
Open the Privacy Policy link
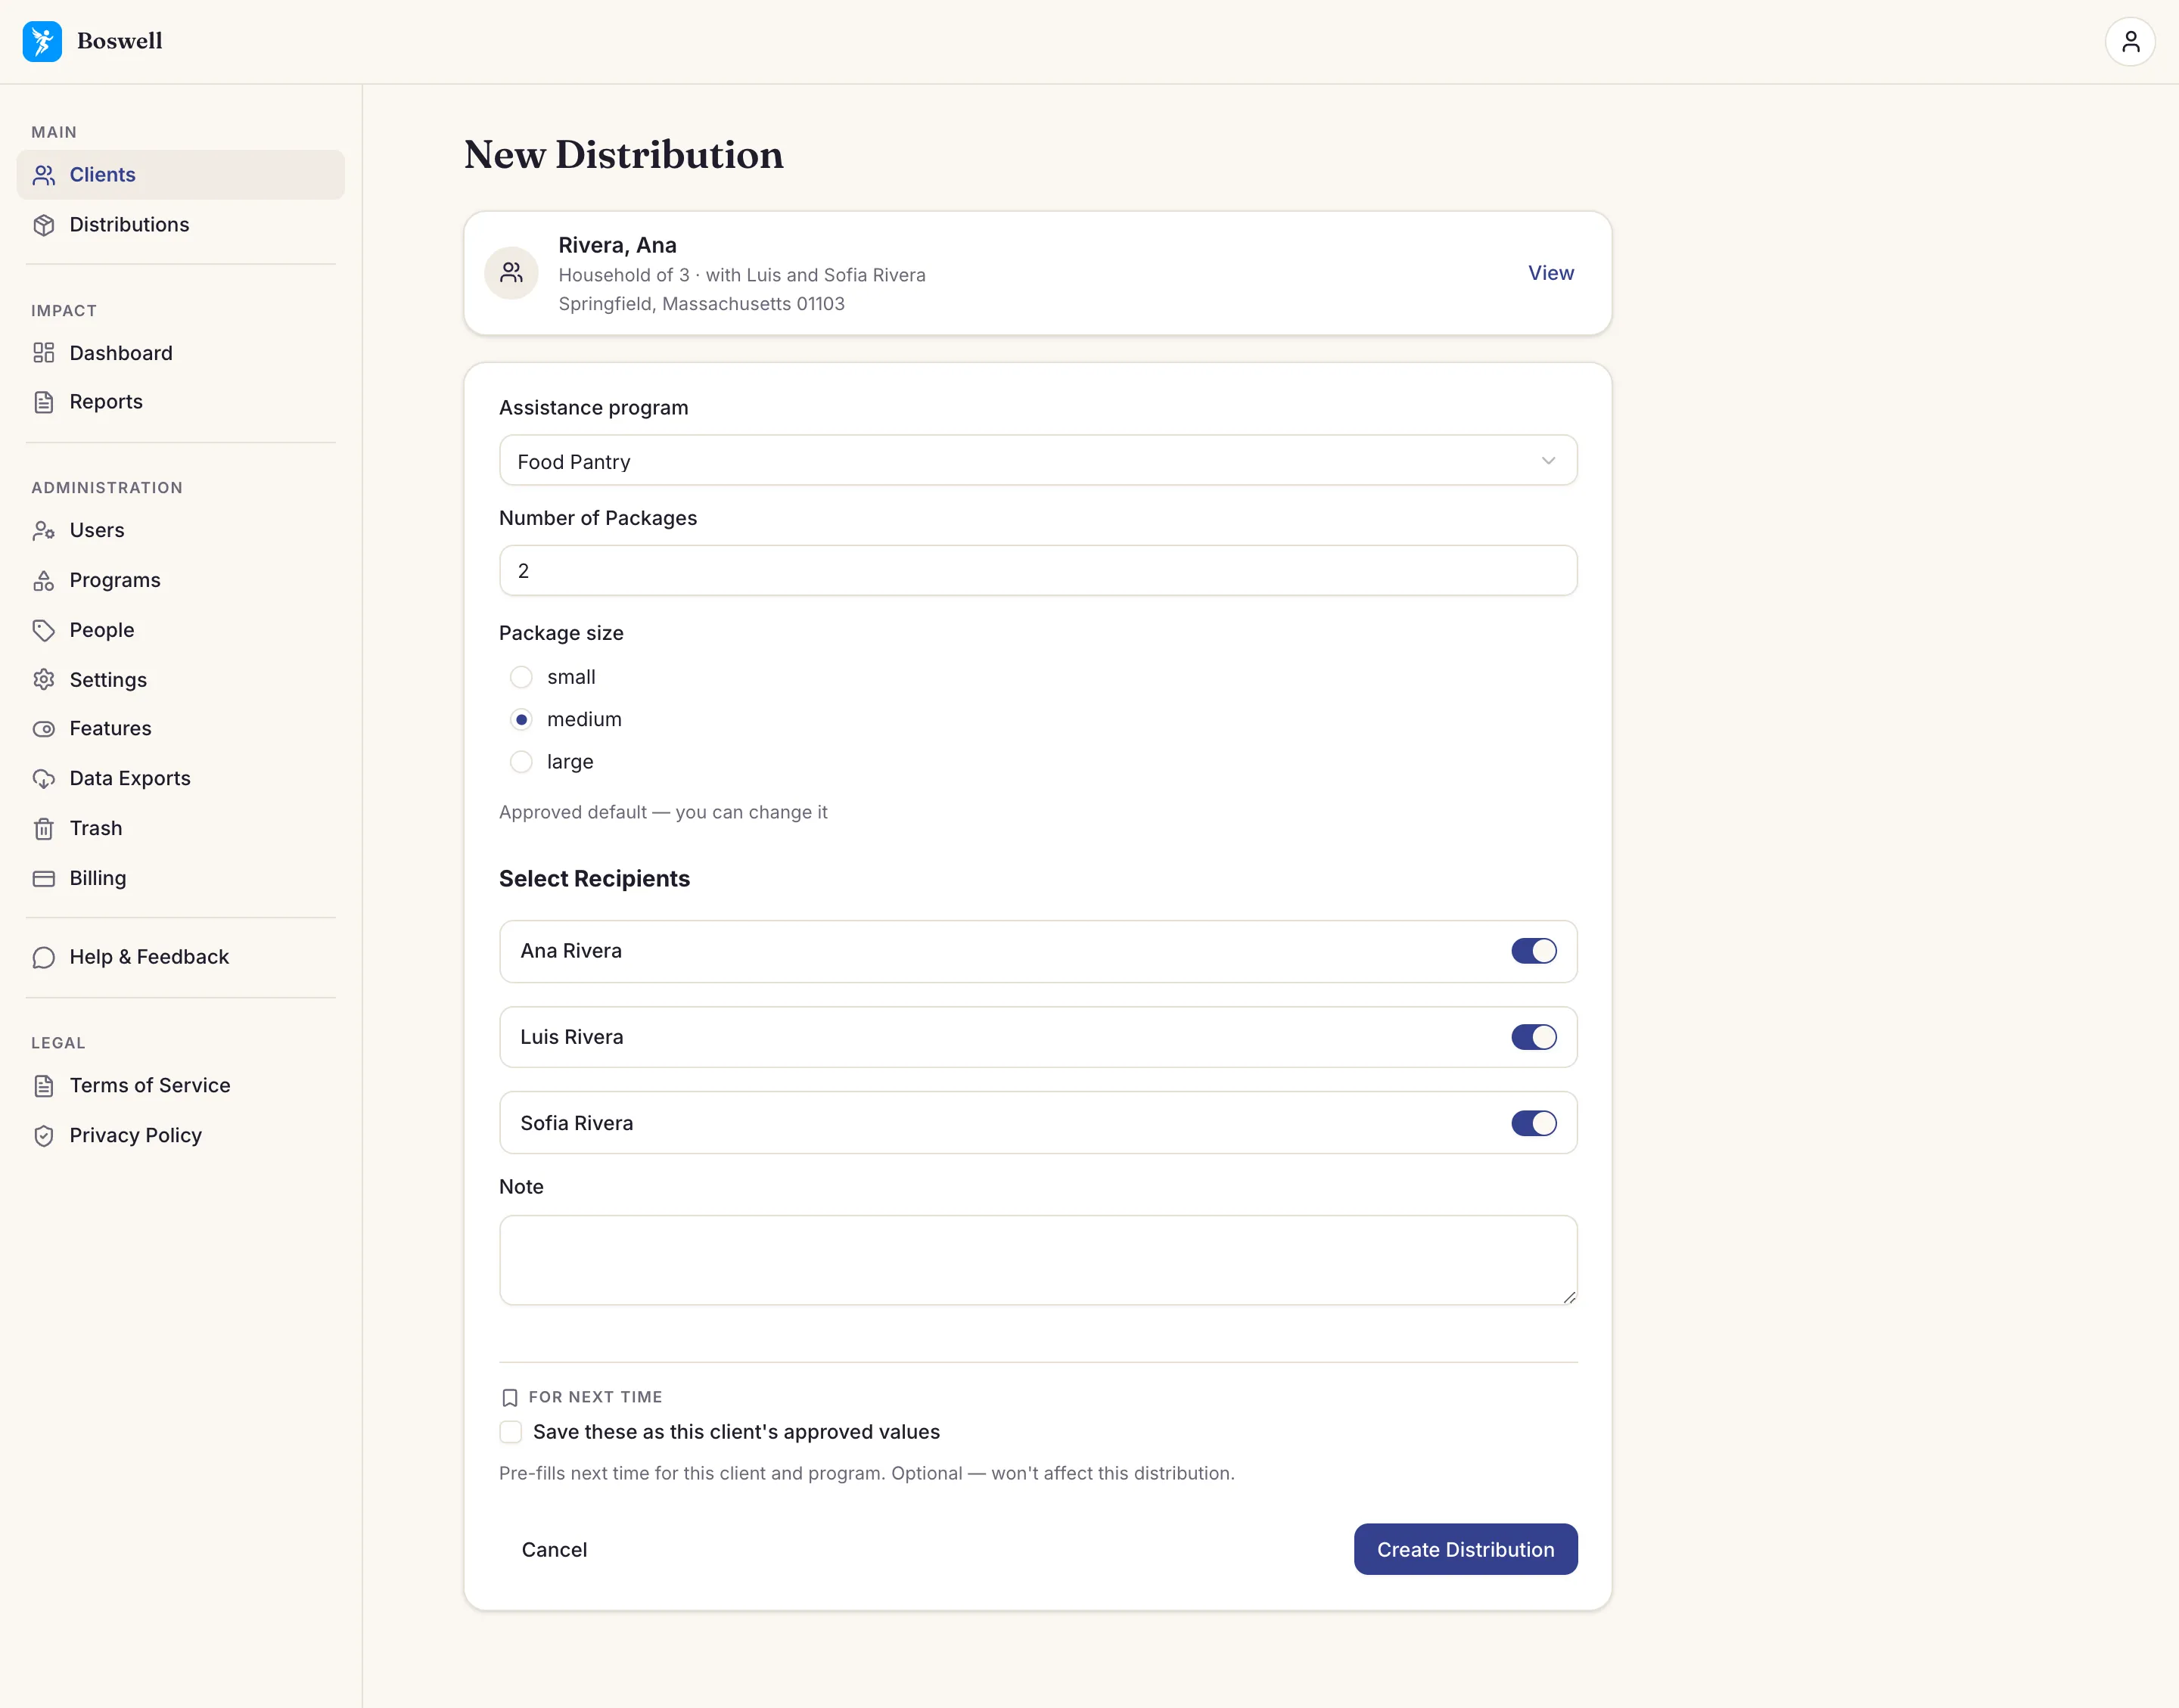[181, 1136]
